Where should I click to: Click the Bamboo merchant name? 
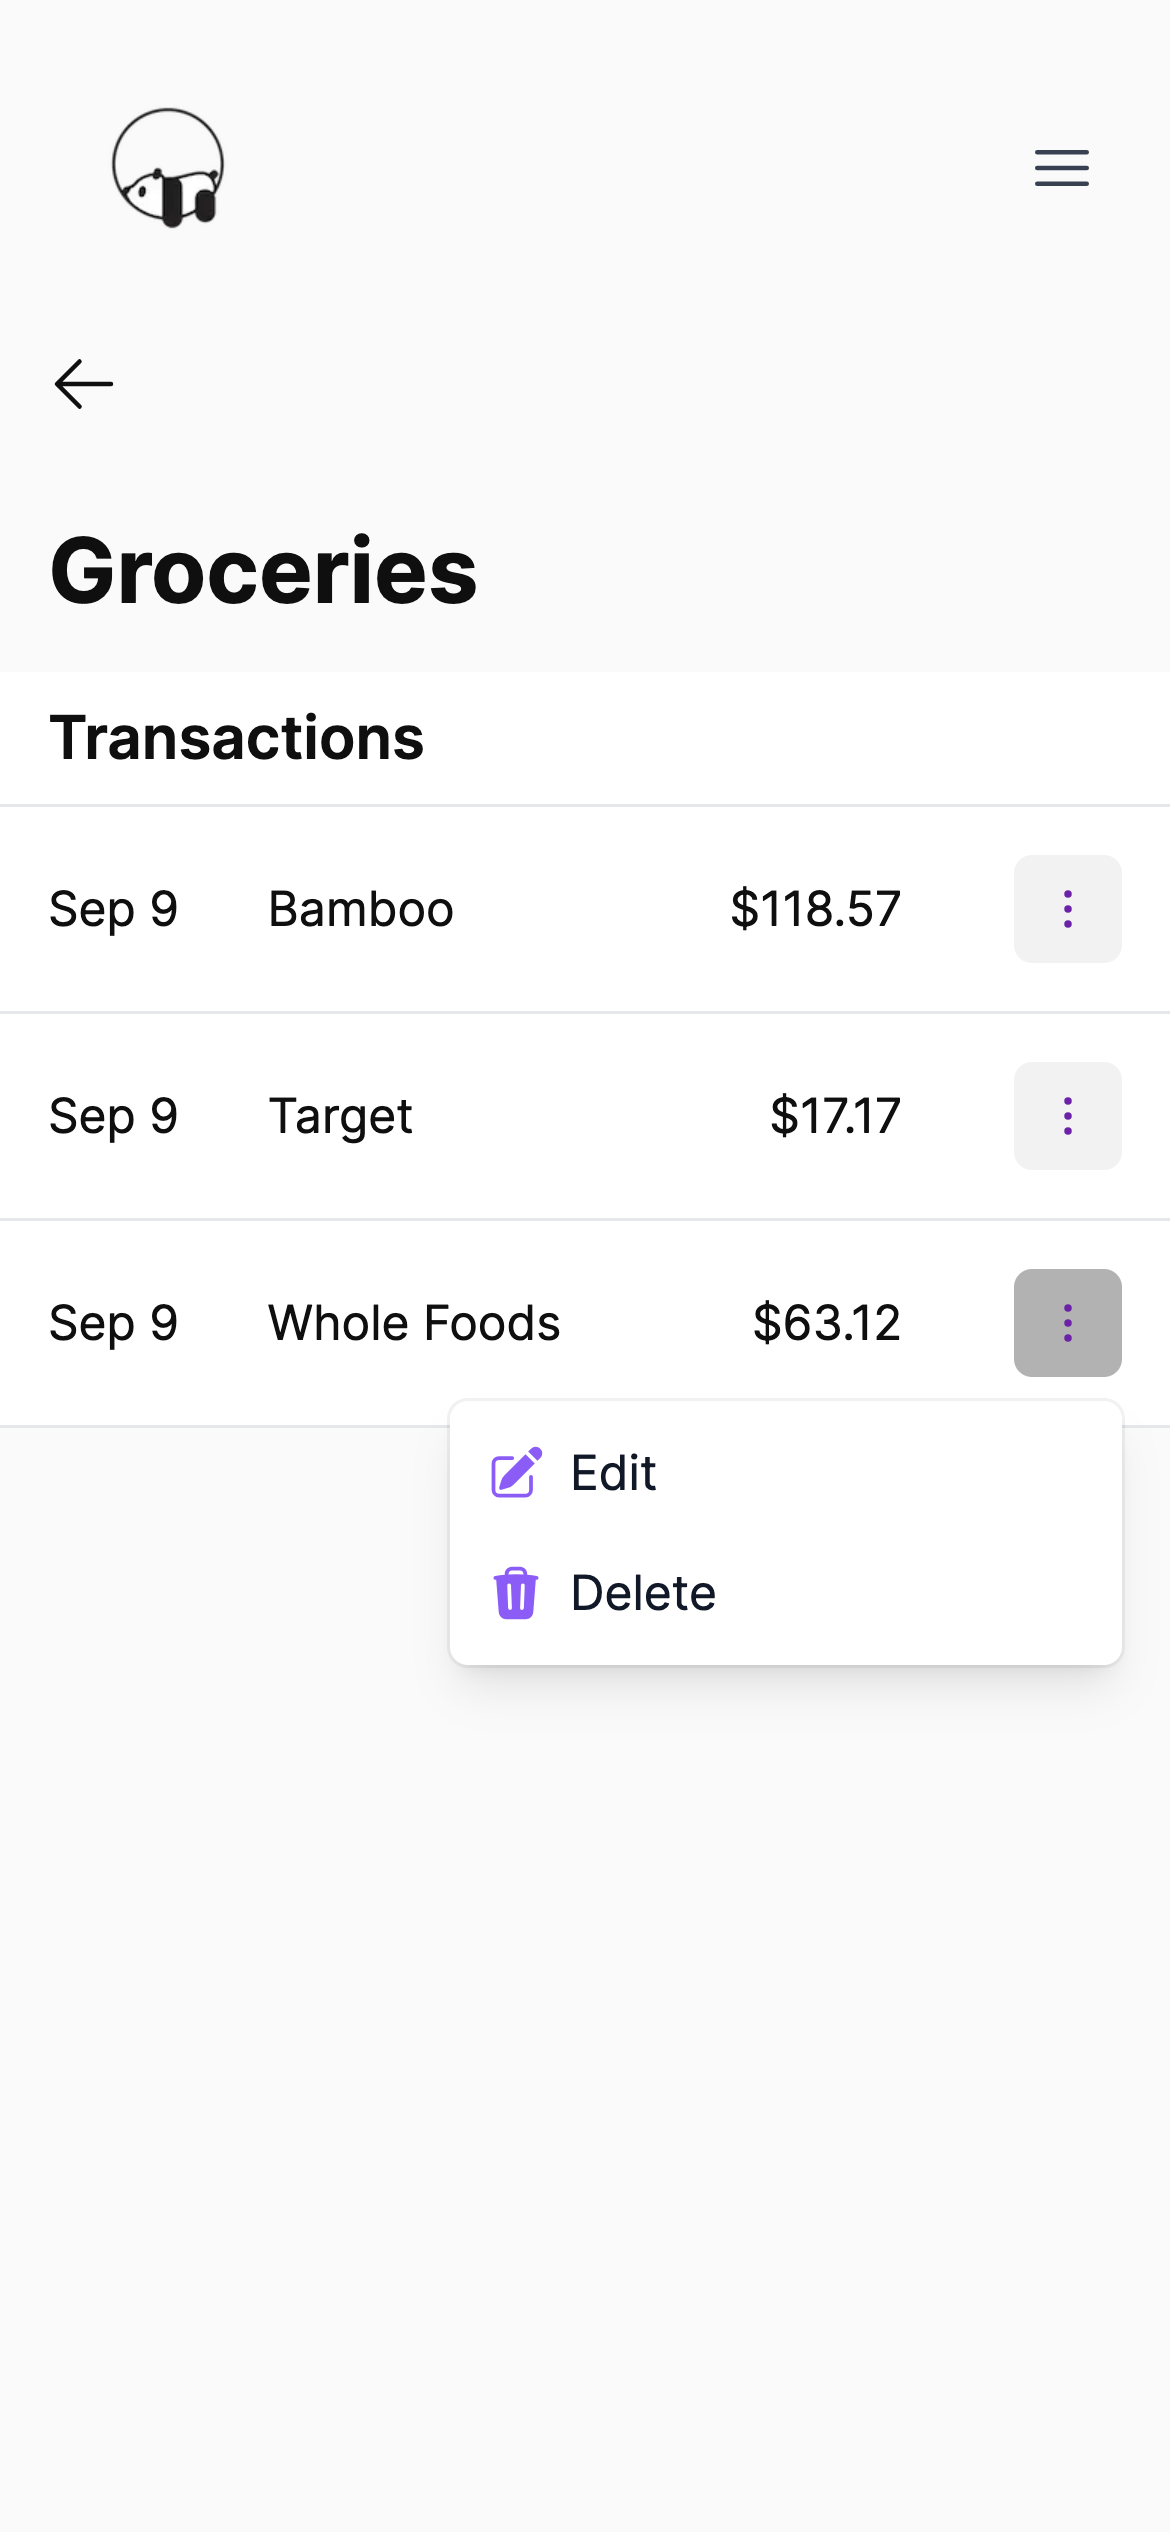[361, 909]
